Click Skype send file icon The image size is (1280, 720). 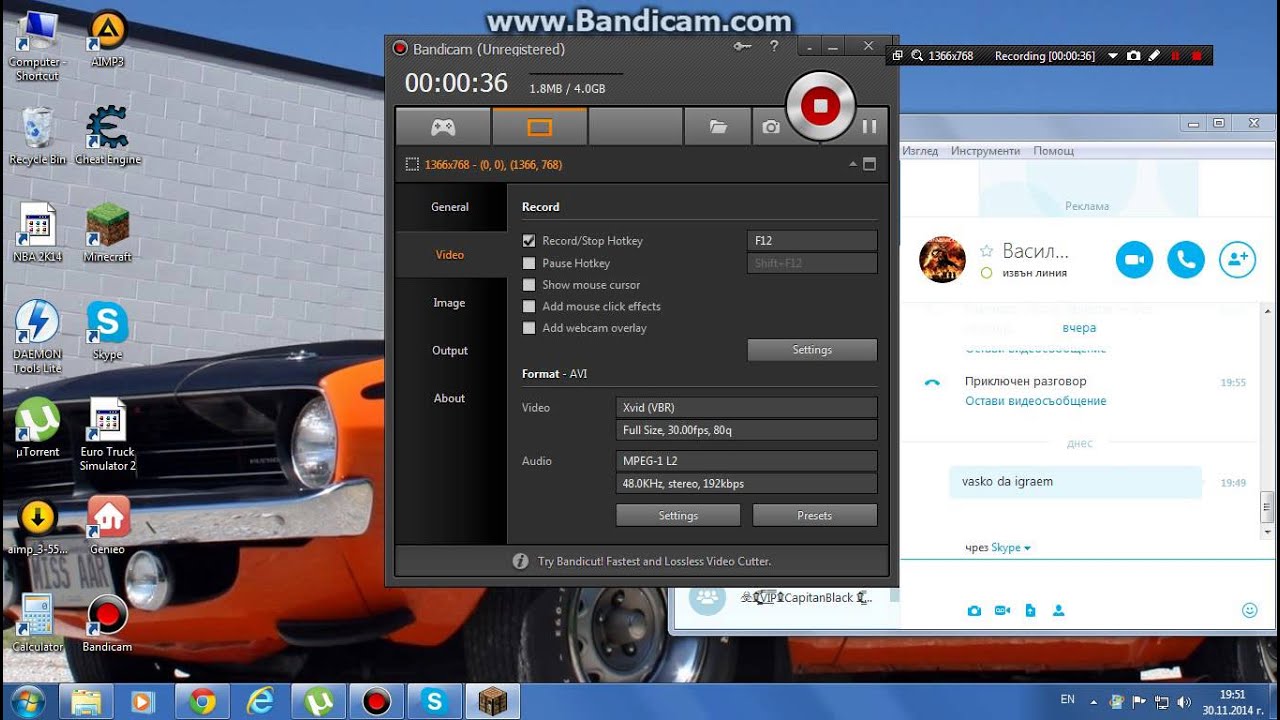1030,610
